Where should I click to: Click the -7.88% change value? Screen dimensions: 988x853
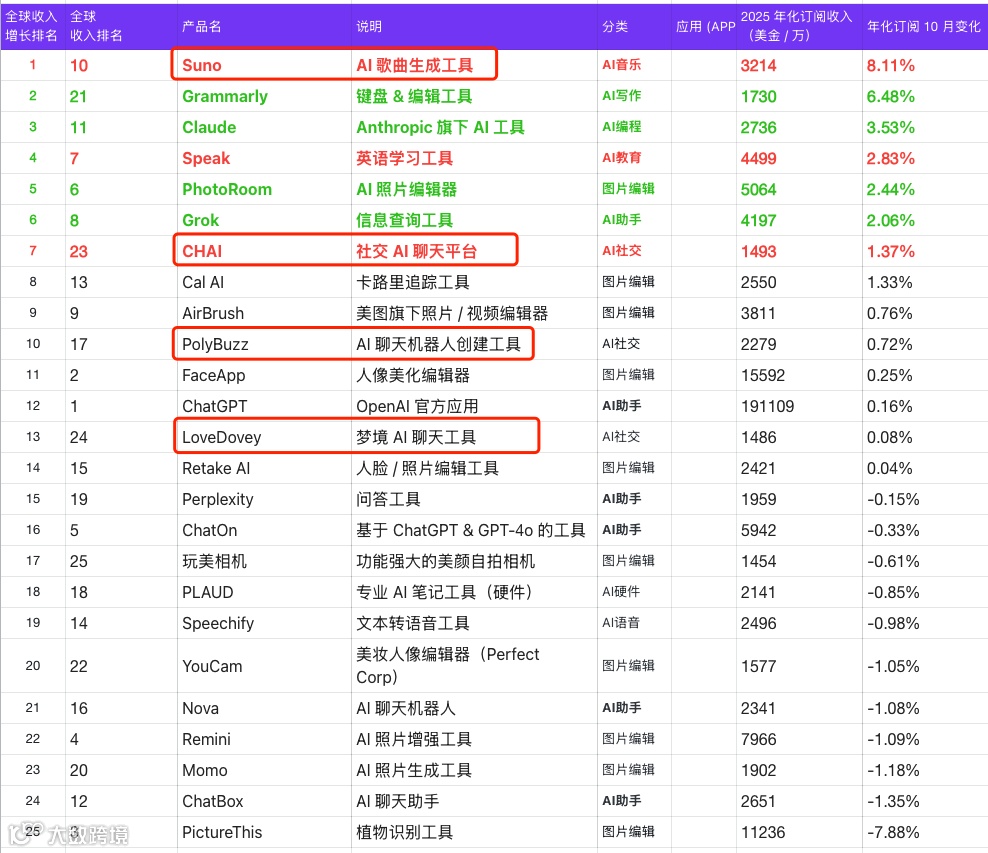[893, 832]
